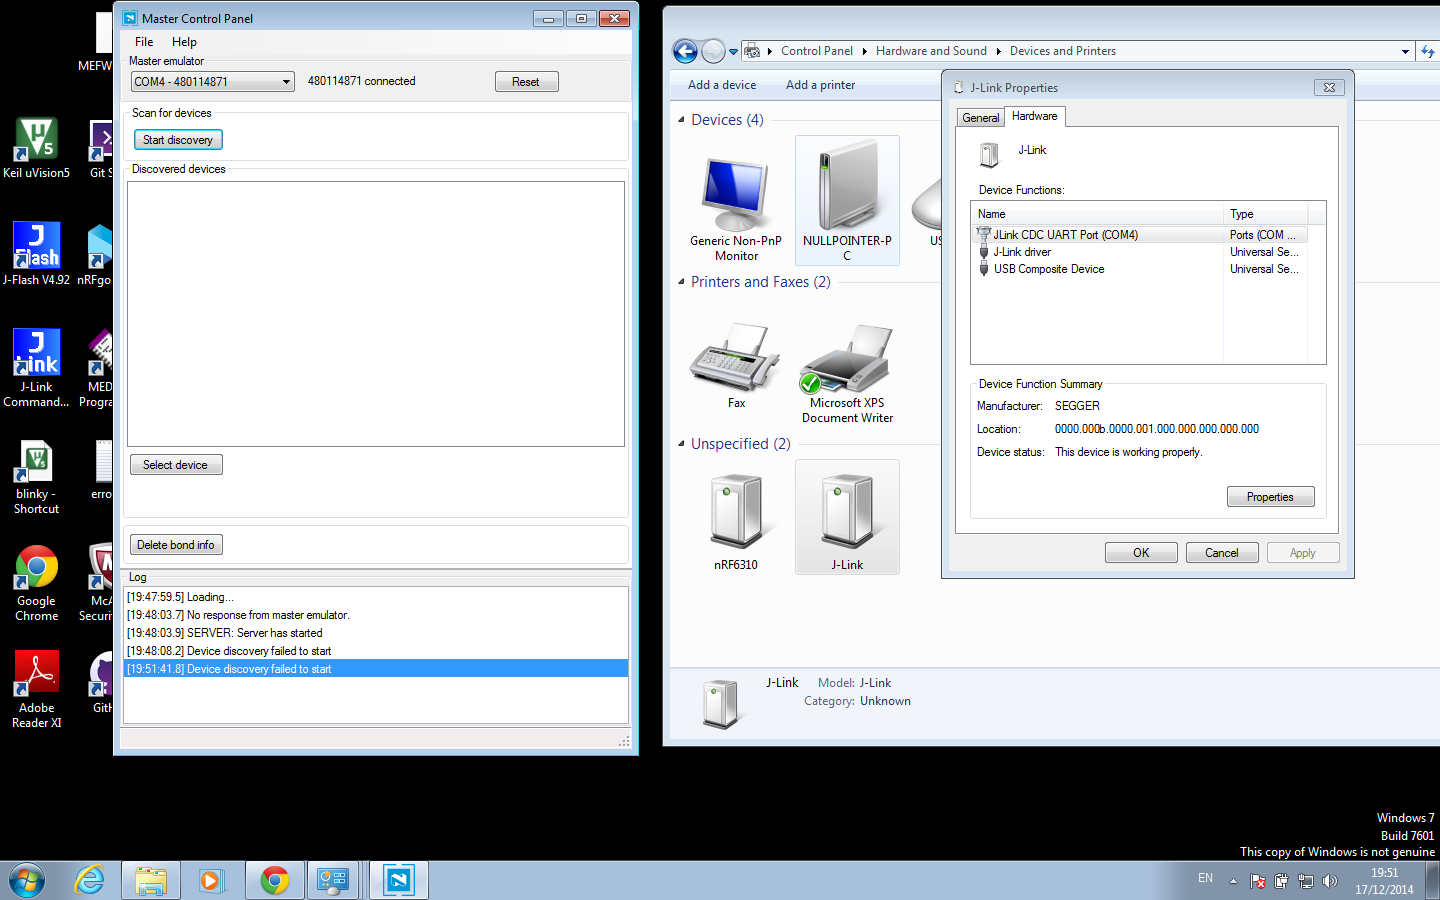This screenshot has width=1440, height=900.
Task: Open the address bar history dropdown
Action: (x=1405, y=51)
